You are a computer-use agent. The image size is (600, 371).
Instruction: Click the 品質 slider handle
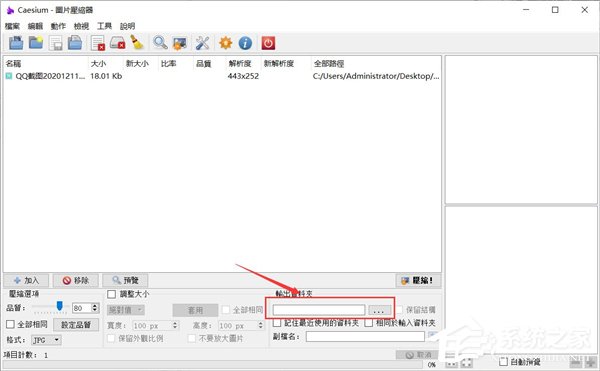59,306
